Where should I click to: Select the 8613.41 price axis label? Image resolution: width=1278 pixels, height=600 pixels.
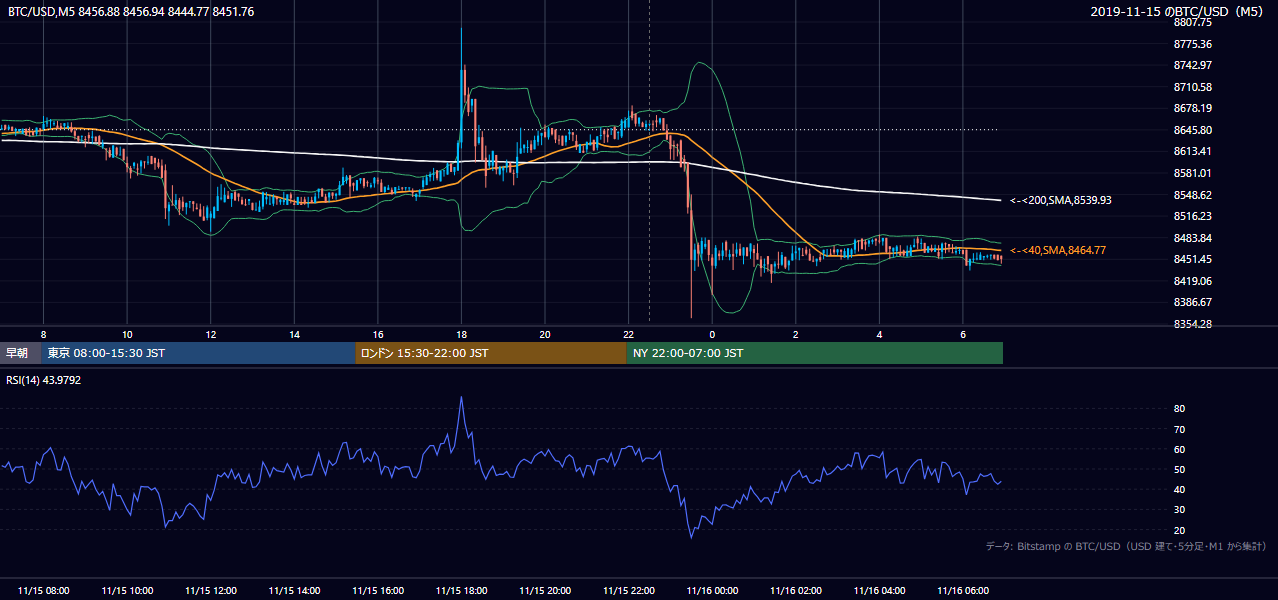1193,151
